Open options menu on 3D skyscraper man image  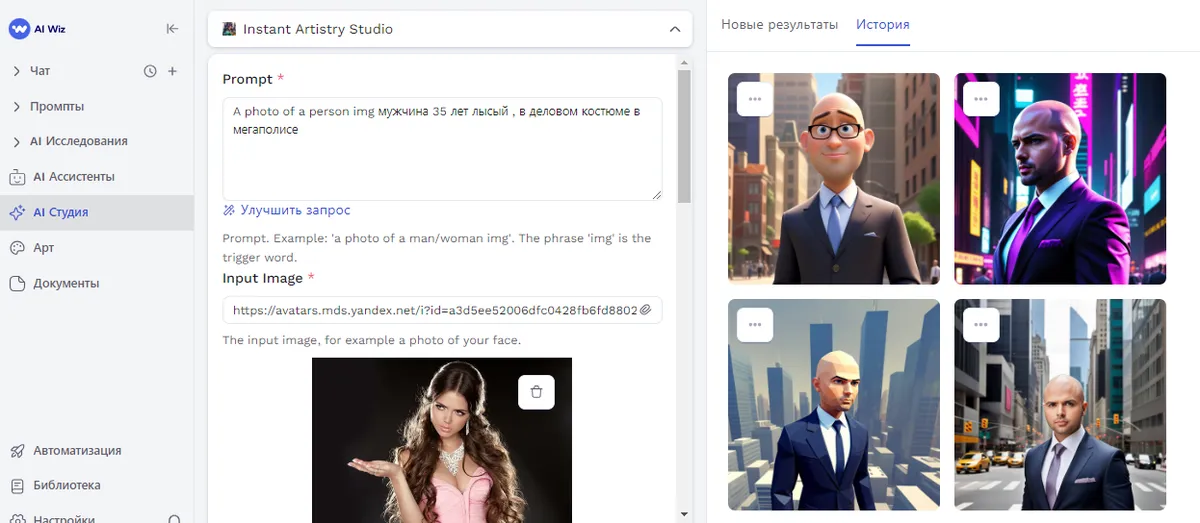(x=755, y=324)
